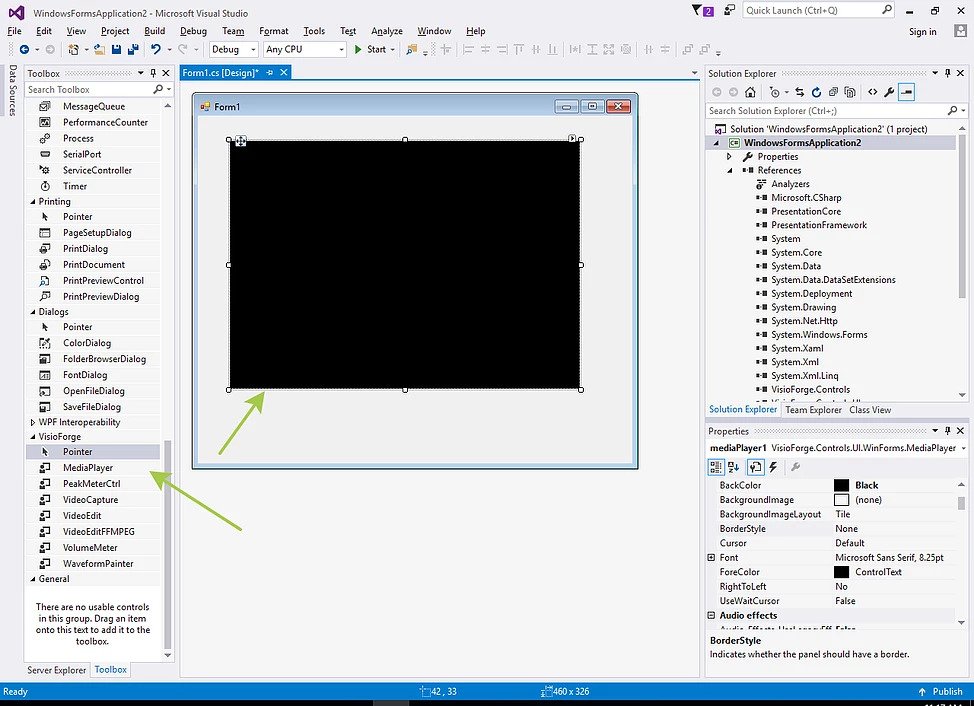This screenshot has height=706, width=974.
Task: Toggle Alphabetical sort in Properties panel
Action: pos(734,467)
